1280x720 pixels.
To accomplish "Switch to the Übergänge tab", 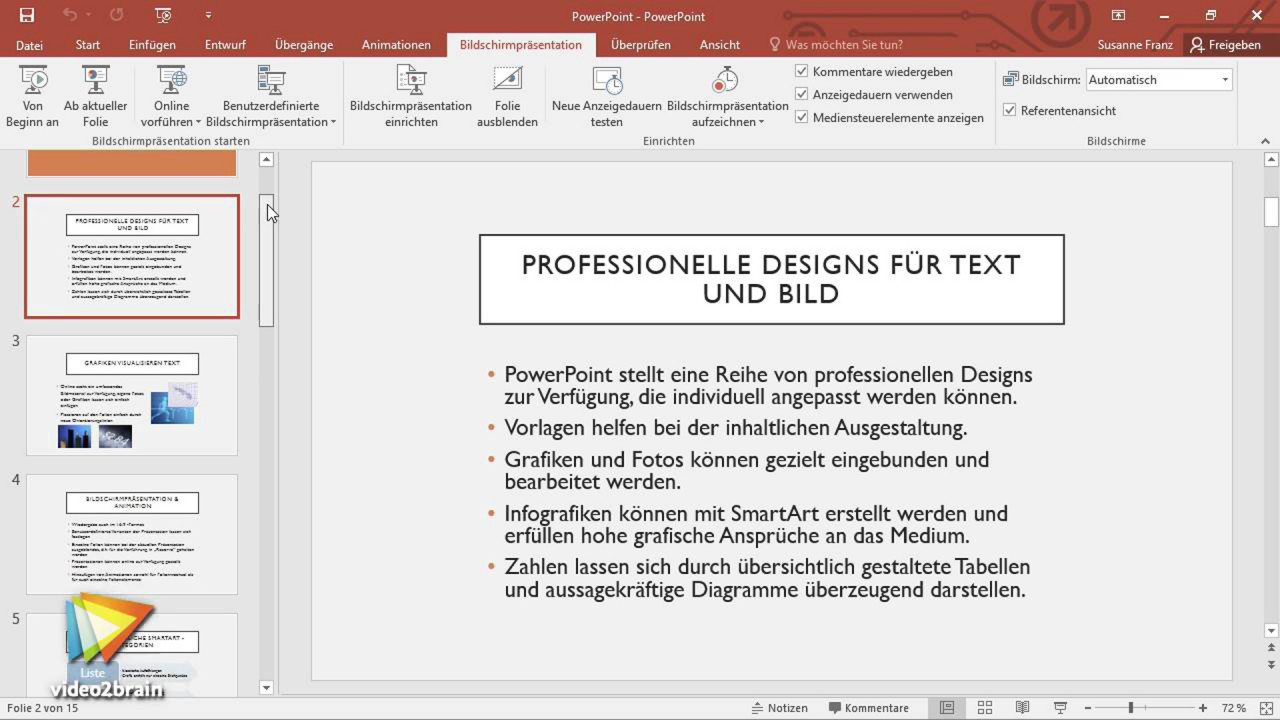I will (x=304, y=45).
